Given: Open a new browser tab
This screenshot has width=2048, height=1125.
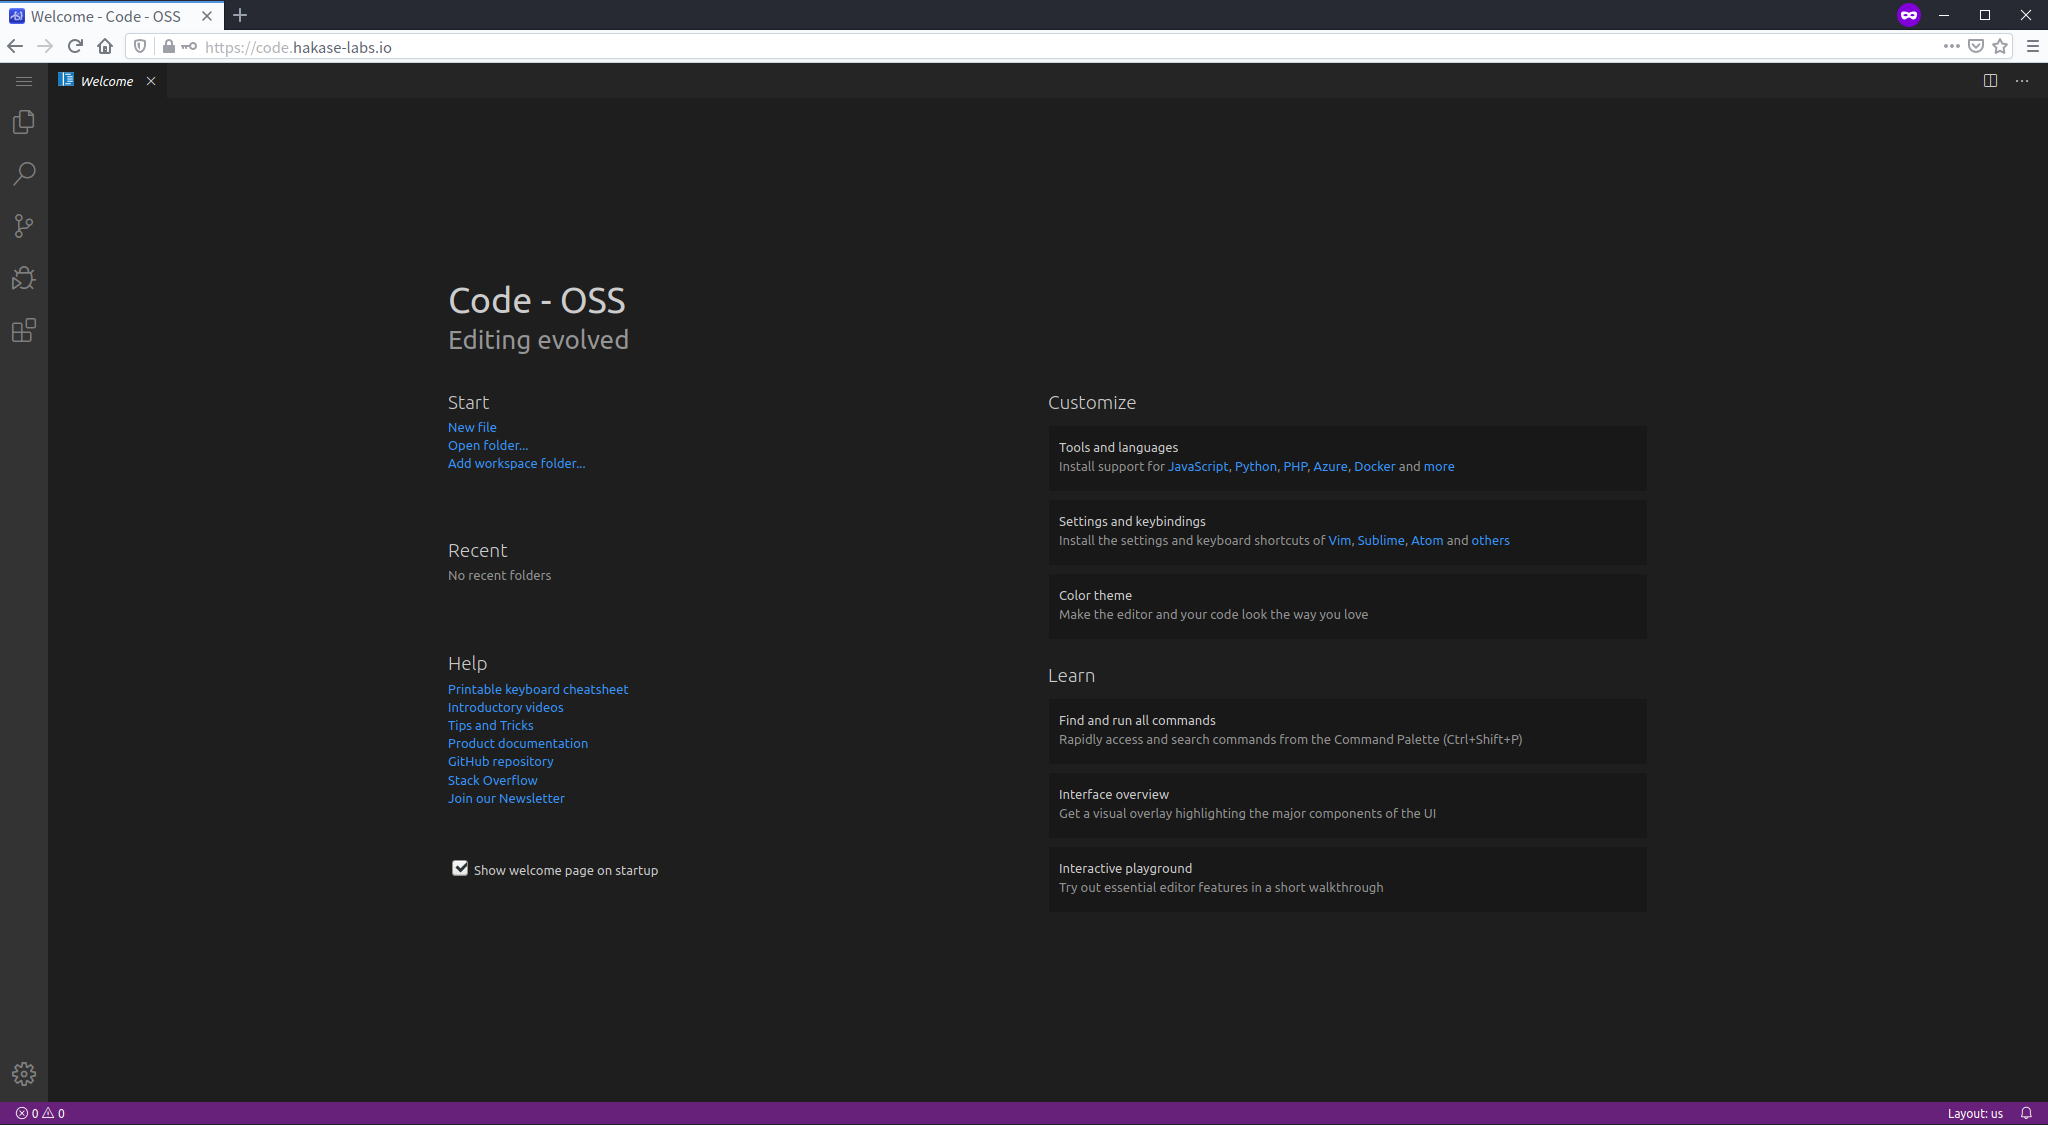Looking at the screenshot, I should [240, 15].
